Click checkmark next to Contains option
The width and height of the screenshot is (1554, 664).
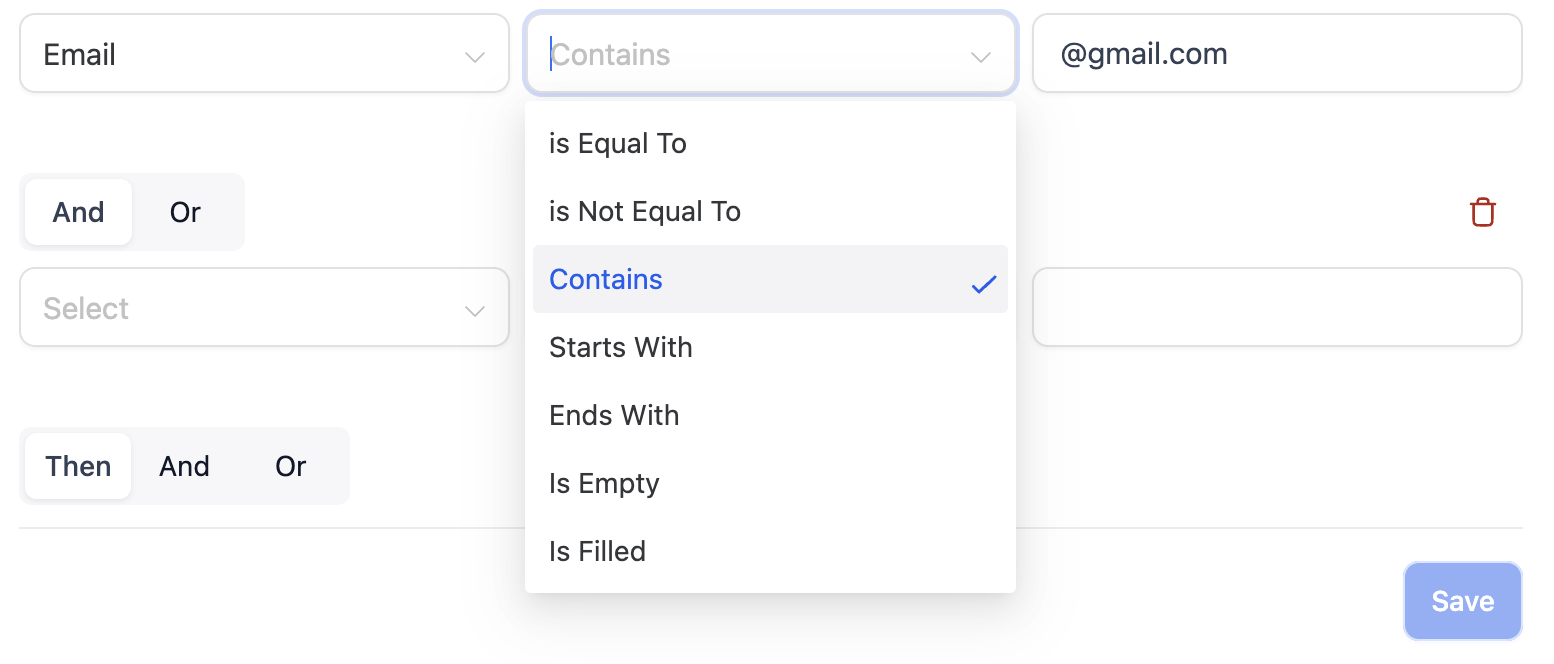pos(984,284)
